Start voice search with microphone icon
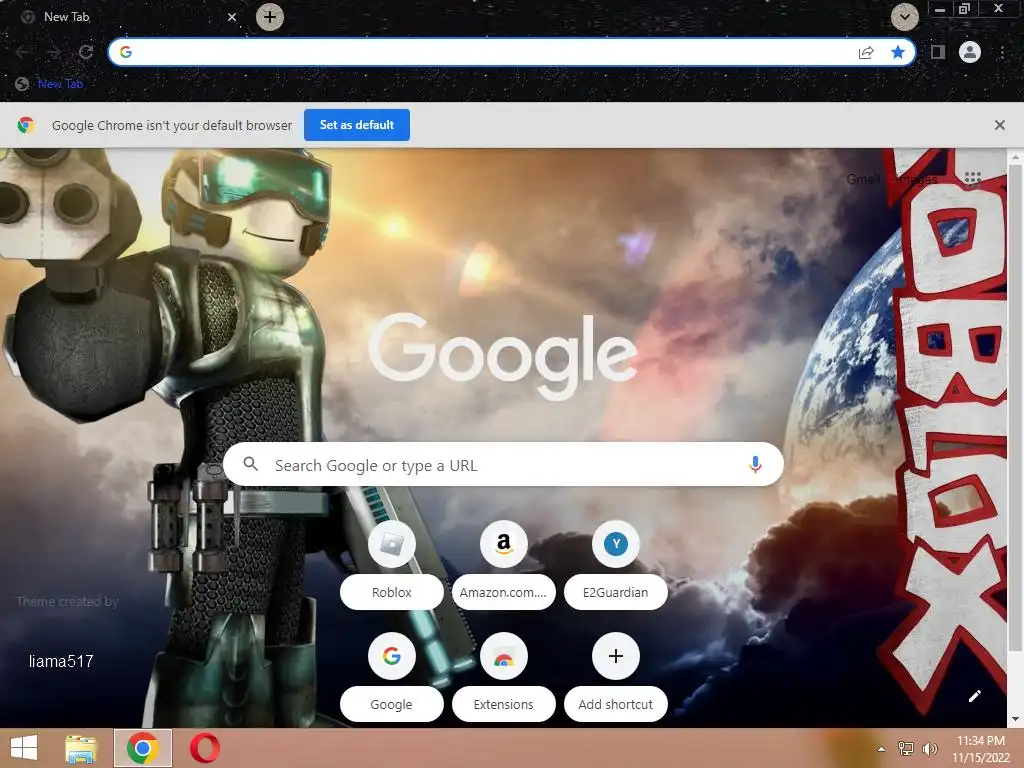The height and width of the screenshot is (768, 1024). click(755, 464)
